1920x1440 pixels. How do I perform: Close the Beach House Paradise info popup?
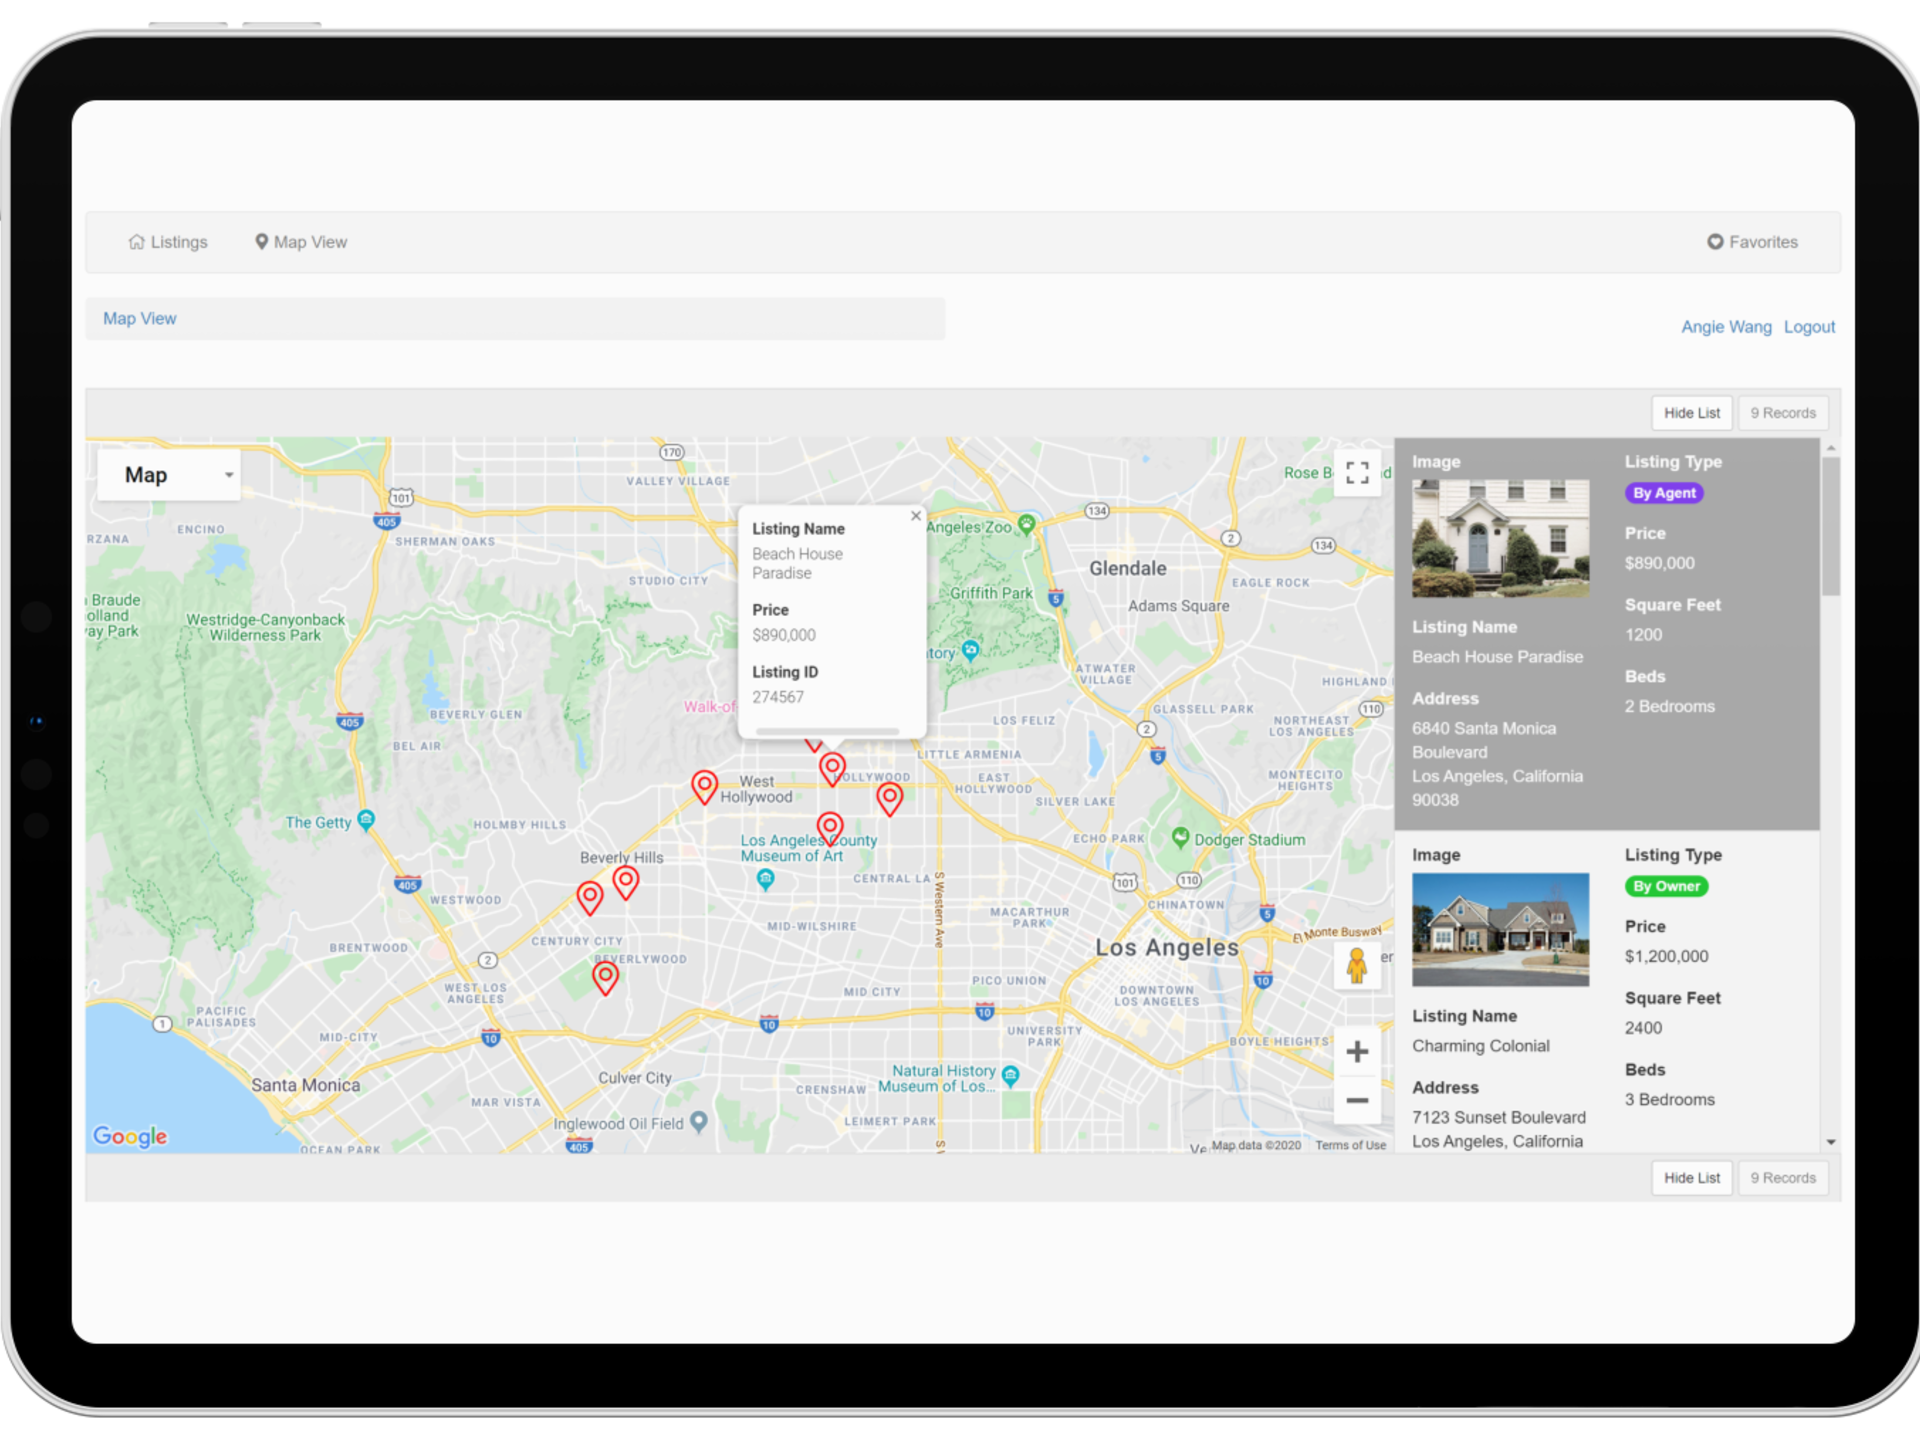(915, 516)
